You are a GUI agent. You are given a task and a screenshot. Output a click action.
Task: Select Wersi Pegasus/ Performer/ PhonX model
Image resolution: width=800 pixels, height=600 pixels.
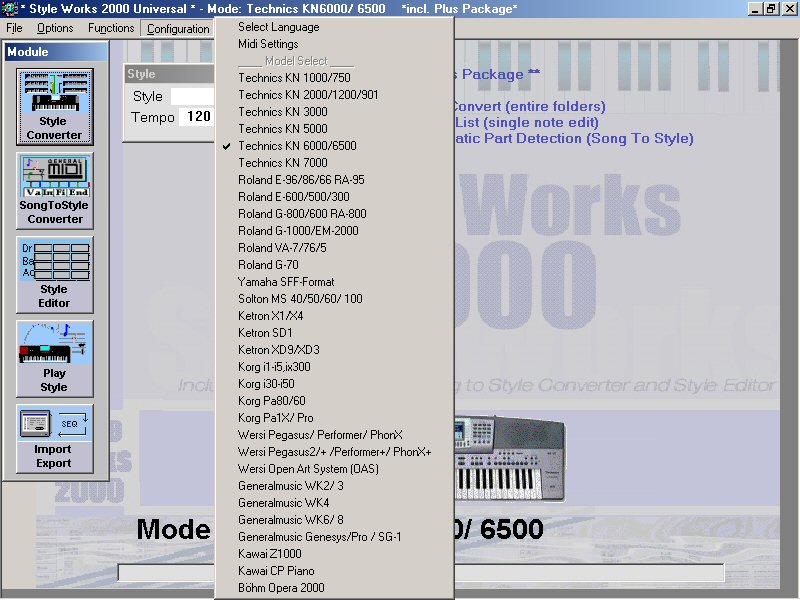(334, 435)
